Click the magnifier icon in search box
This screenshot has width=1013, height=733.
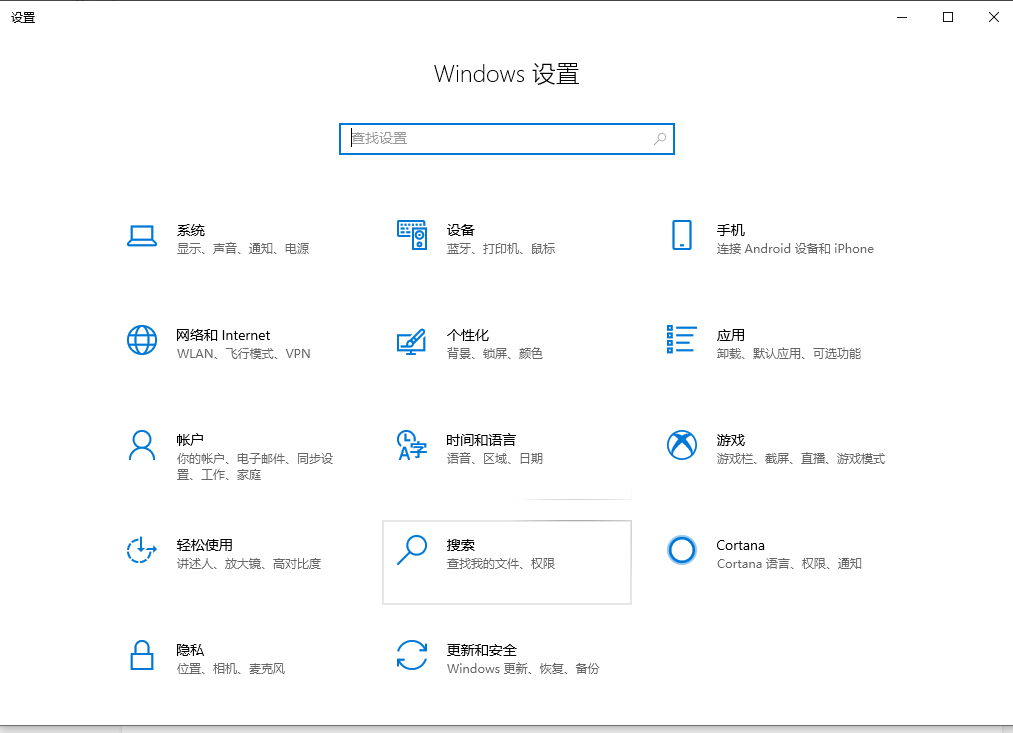point(660,139)
